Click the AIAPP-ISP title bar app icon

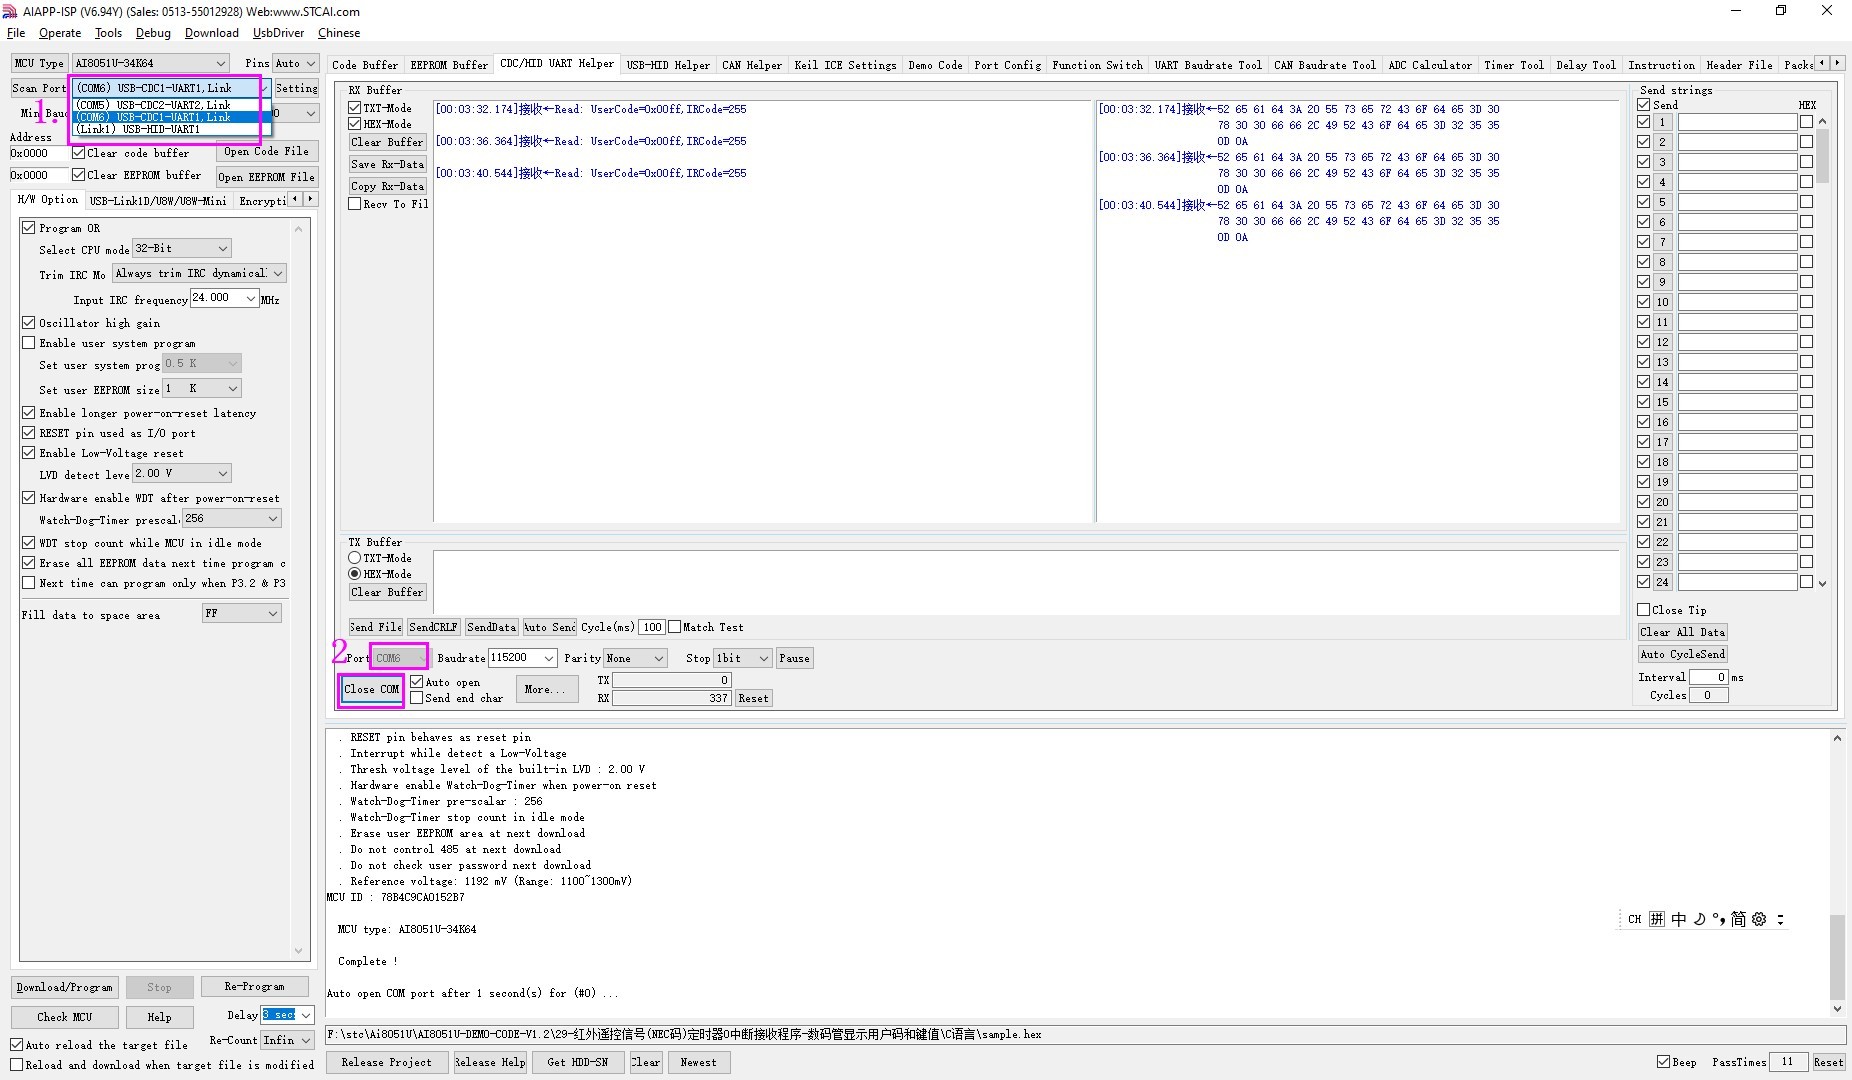click(10, 11)
